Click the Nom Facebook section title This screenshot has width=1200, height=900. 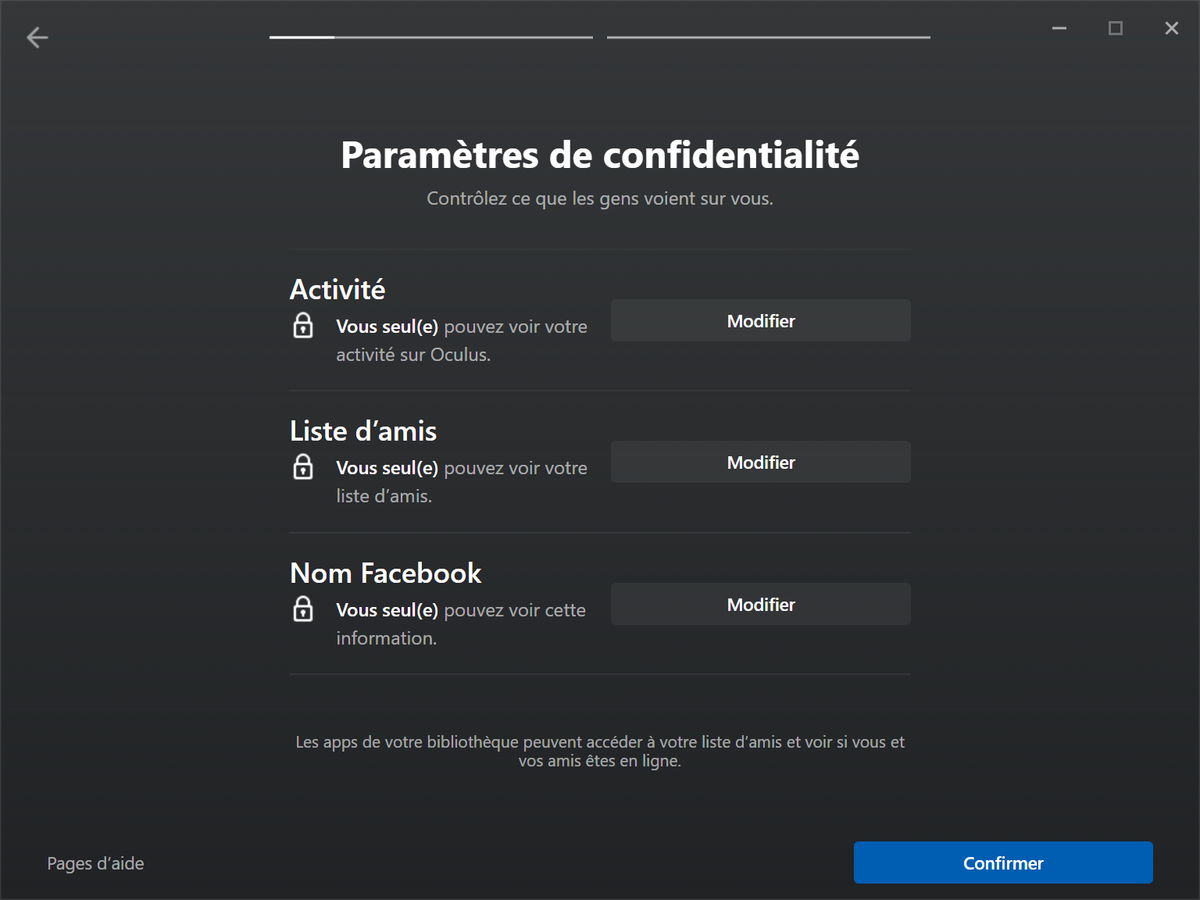pyautogui.click(x=386, y=573)
